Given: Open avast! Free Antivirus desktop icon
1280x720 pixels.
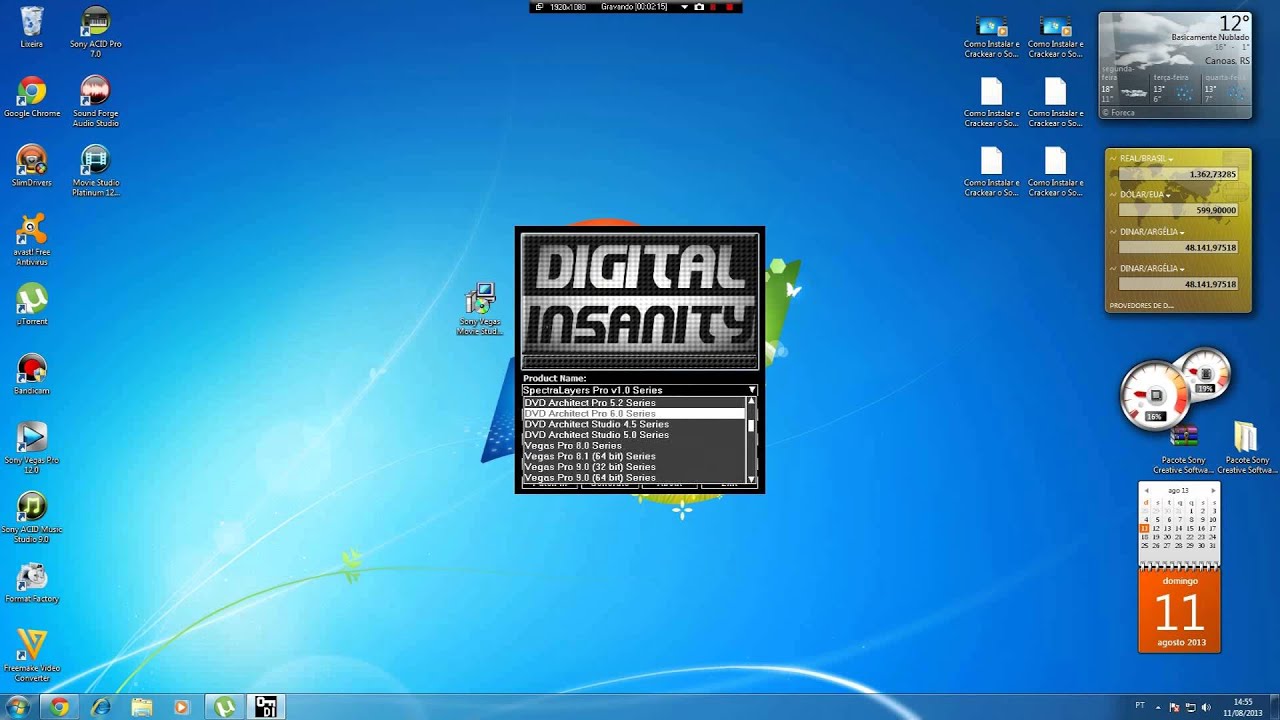Looking at the screenshot, I should coord(32,240).
